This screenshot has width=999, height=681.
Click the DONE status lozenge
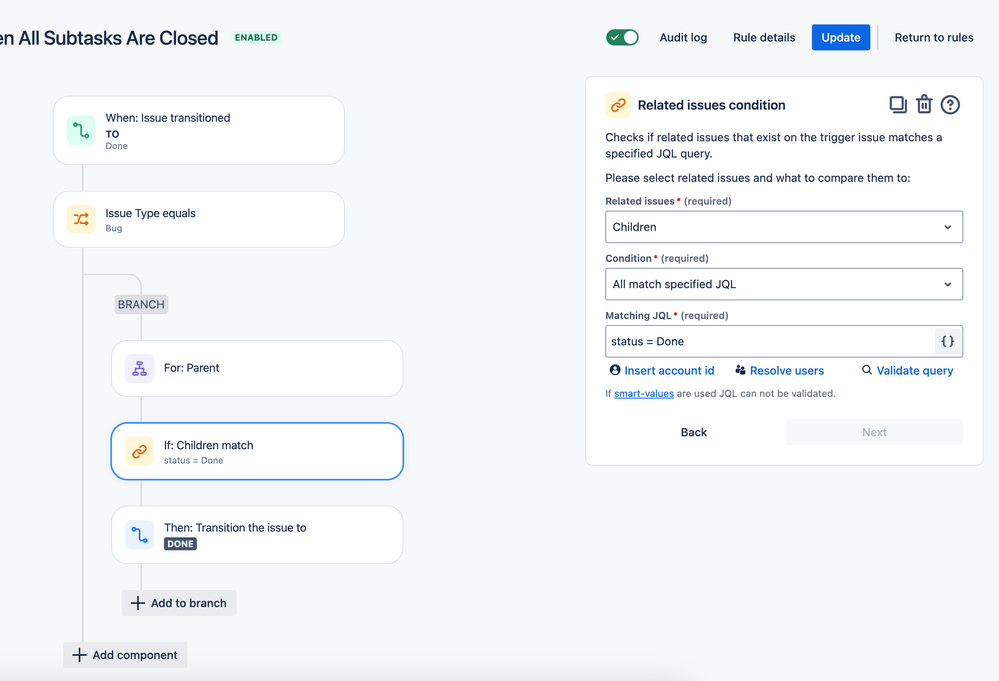[180, 544]
